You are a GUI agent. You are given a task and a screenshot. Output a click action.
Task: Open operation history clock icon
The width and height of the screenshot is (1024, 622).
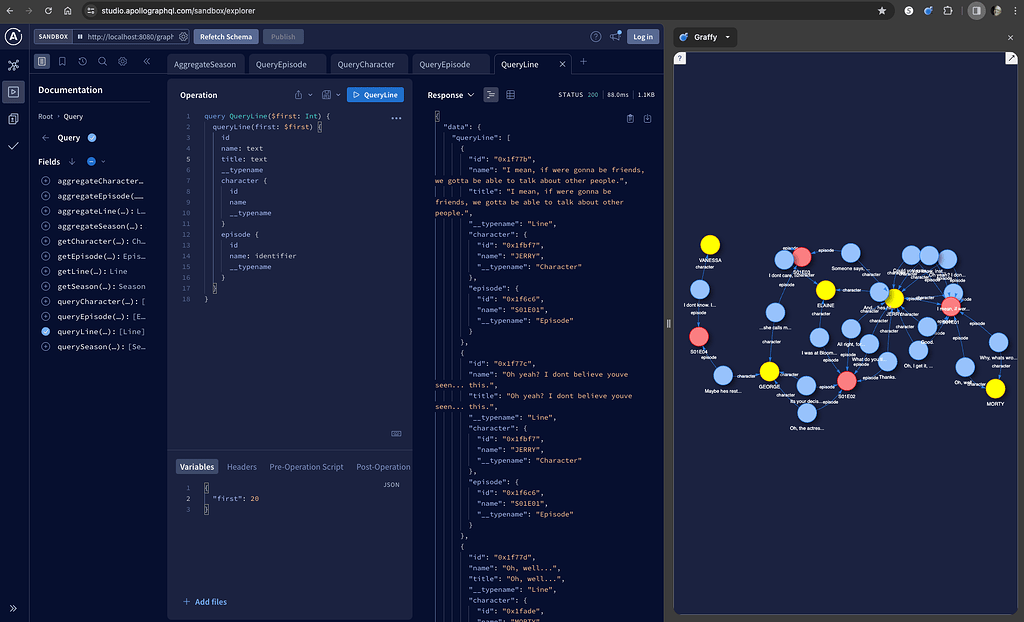(82, 61)
